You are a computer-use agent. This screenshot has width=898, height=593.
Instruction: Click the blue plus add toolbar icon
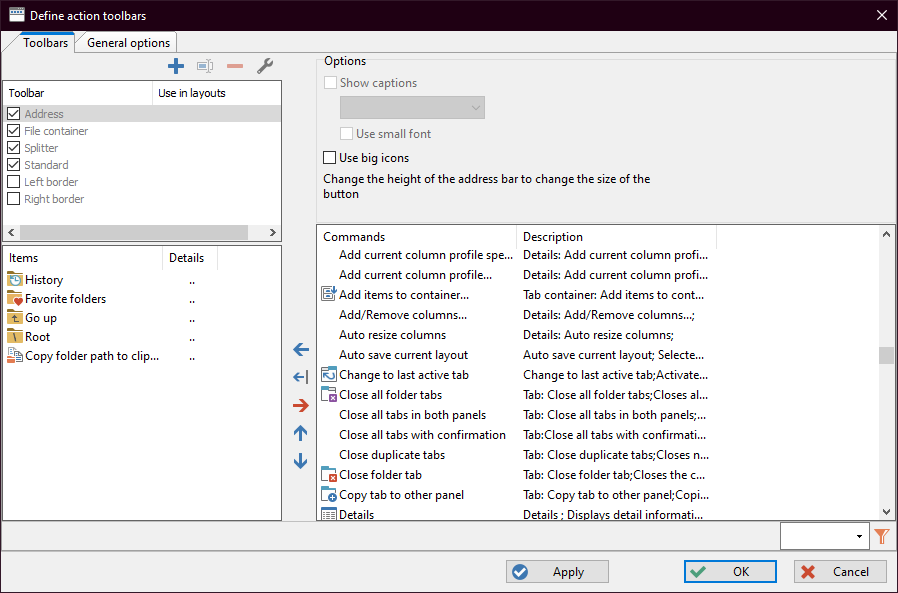click(176, 67)
